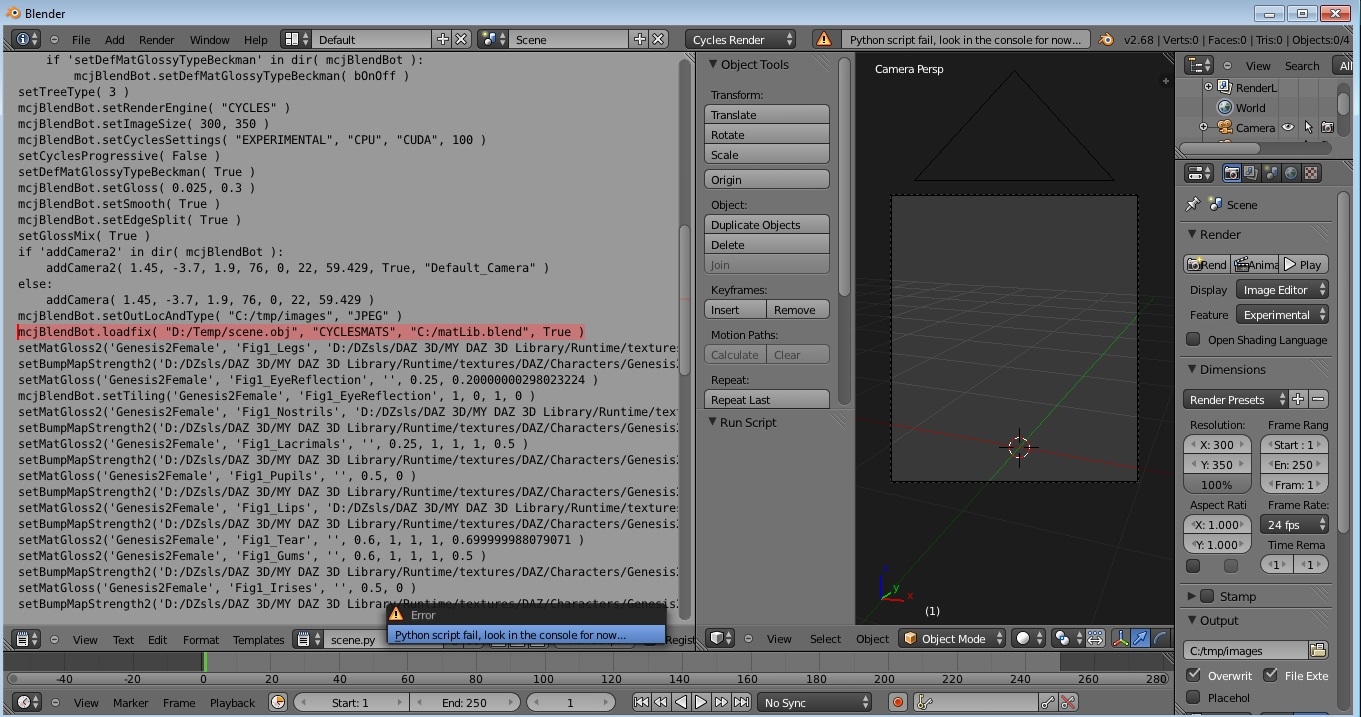The width and height of the screenshot is (1361, 717).
Task: Click the record keyframe button in timeline
Action: click(897, 703)
